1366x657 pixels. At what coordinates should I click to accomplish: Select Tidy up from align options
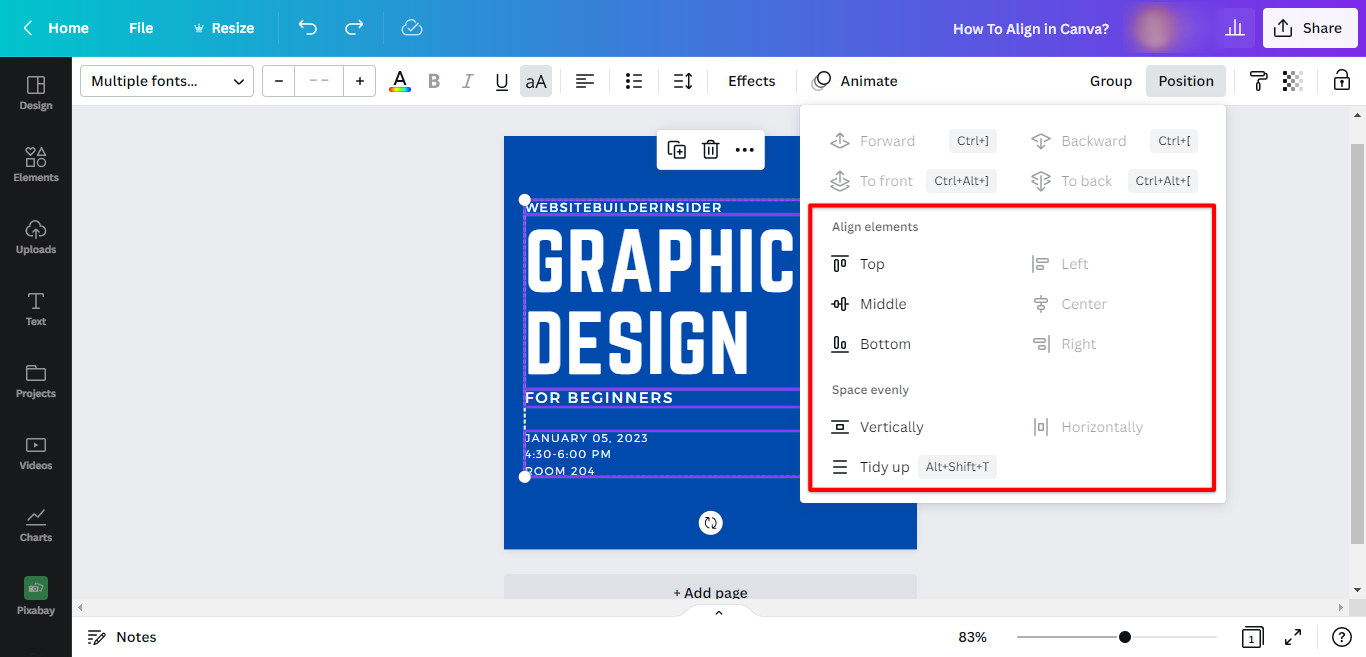tap(884, 466)
